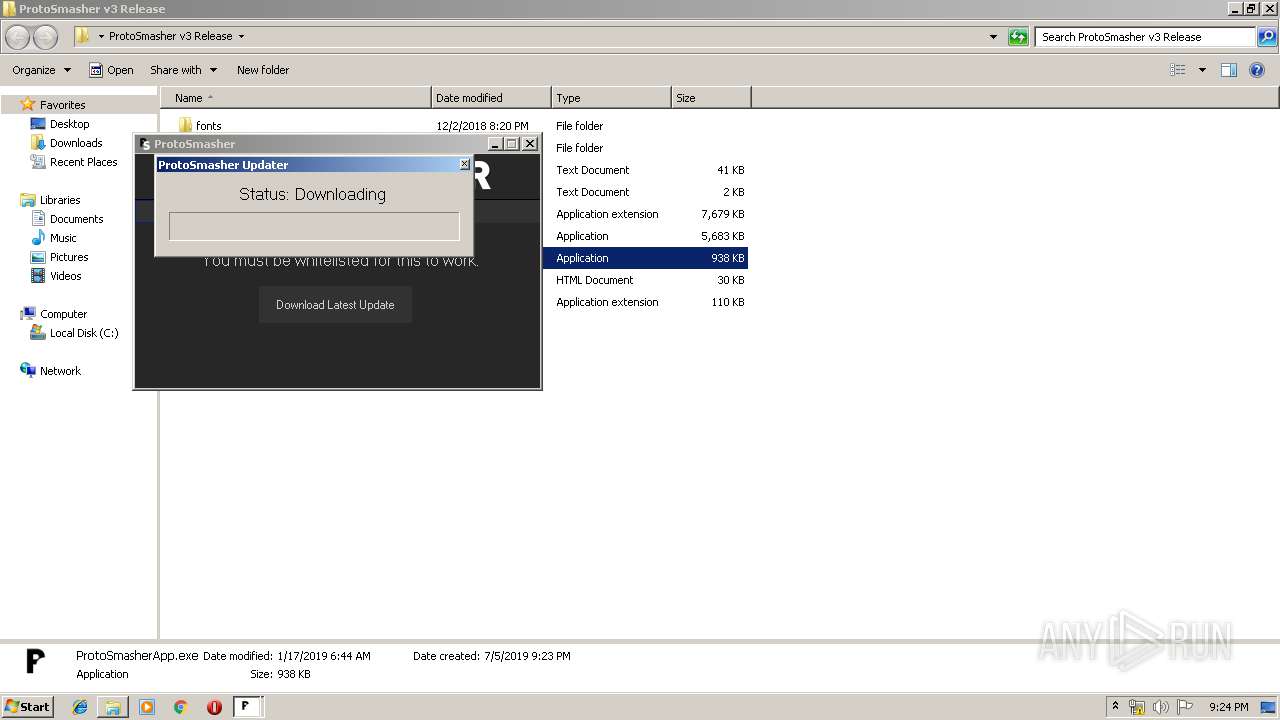Viewport: 1280px width, 720px height.
Task: Open dropdown after ProtoSmasher v3 Release breadcrumb
Action: (x=241, y=36)
